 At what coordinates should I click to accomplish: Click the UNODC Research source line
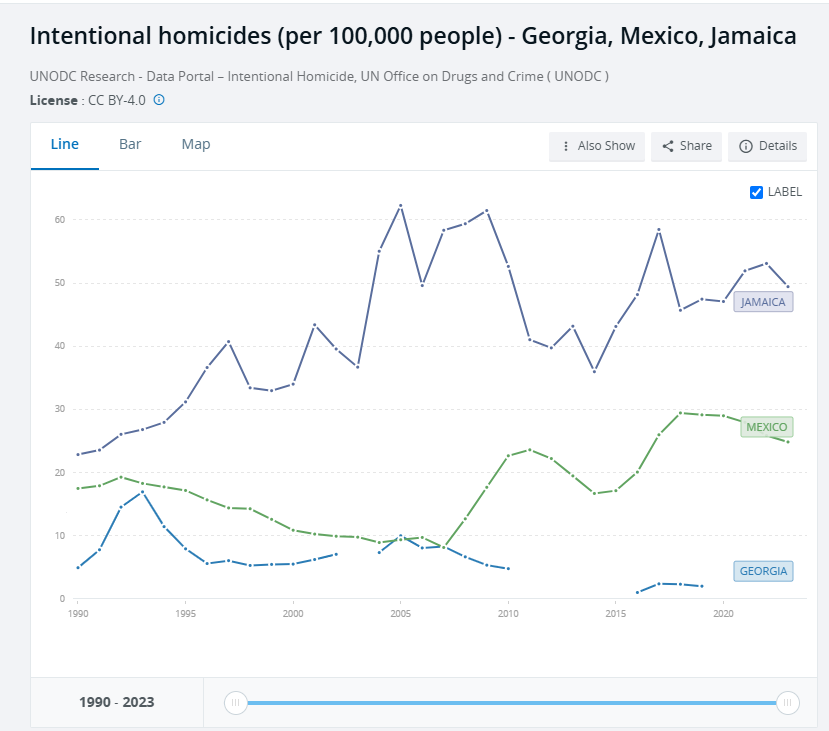point(319,76)
